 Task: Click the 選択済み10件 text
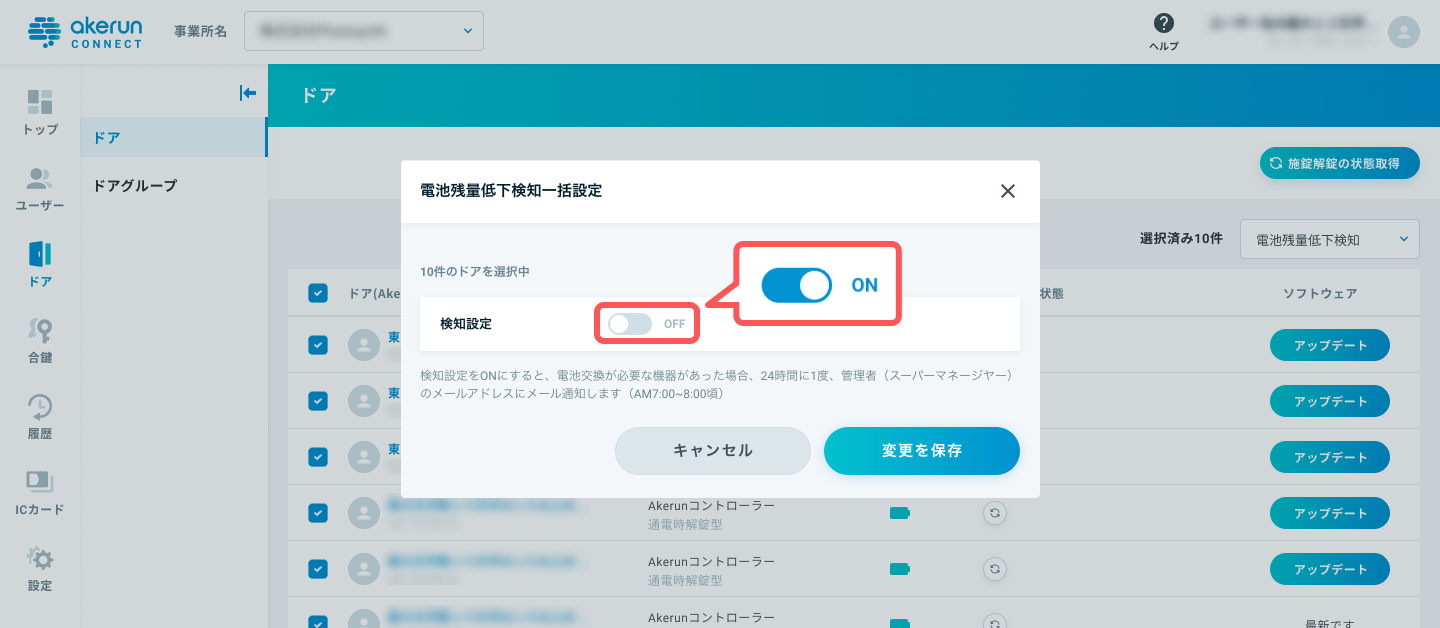[x=1181, y=239]
